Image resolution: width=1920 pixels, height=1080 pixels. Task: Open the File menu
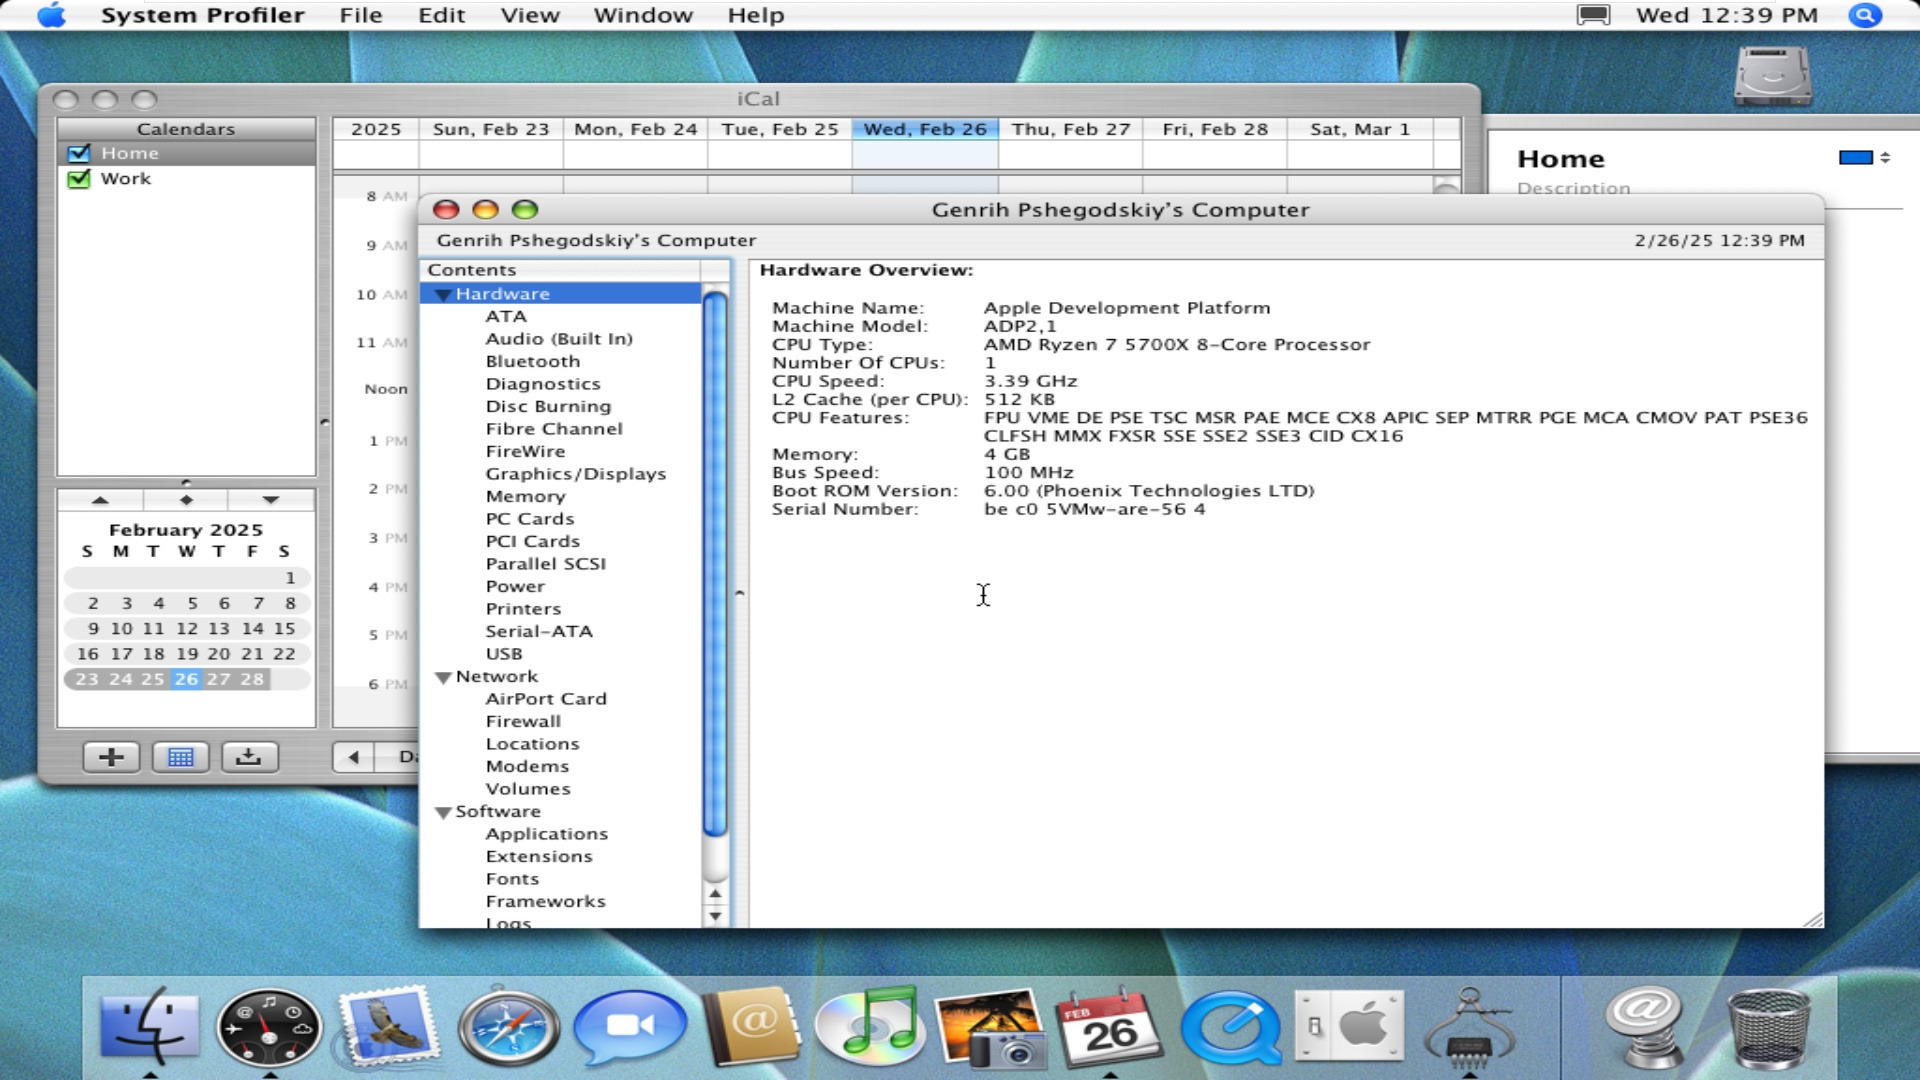click(x=360, y=15)
